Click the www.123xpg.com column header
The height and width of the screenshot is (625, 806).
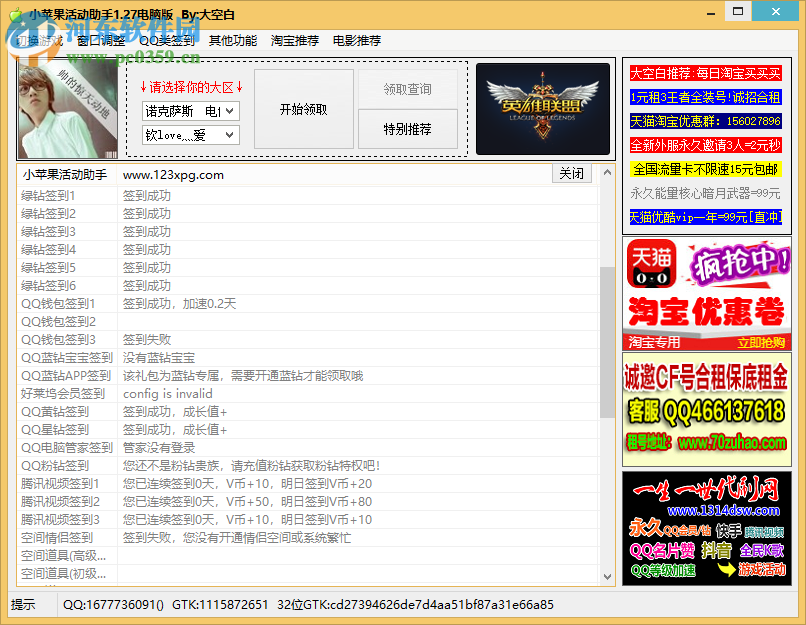click(x=334, y=175)
